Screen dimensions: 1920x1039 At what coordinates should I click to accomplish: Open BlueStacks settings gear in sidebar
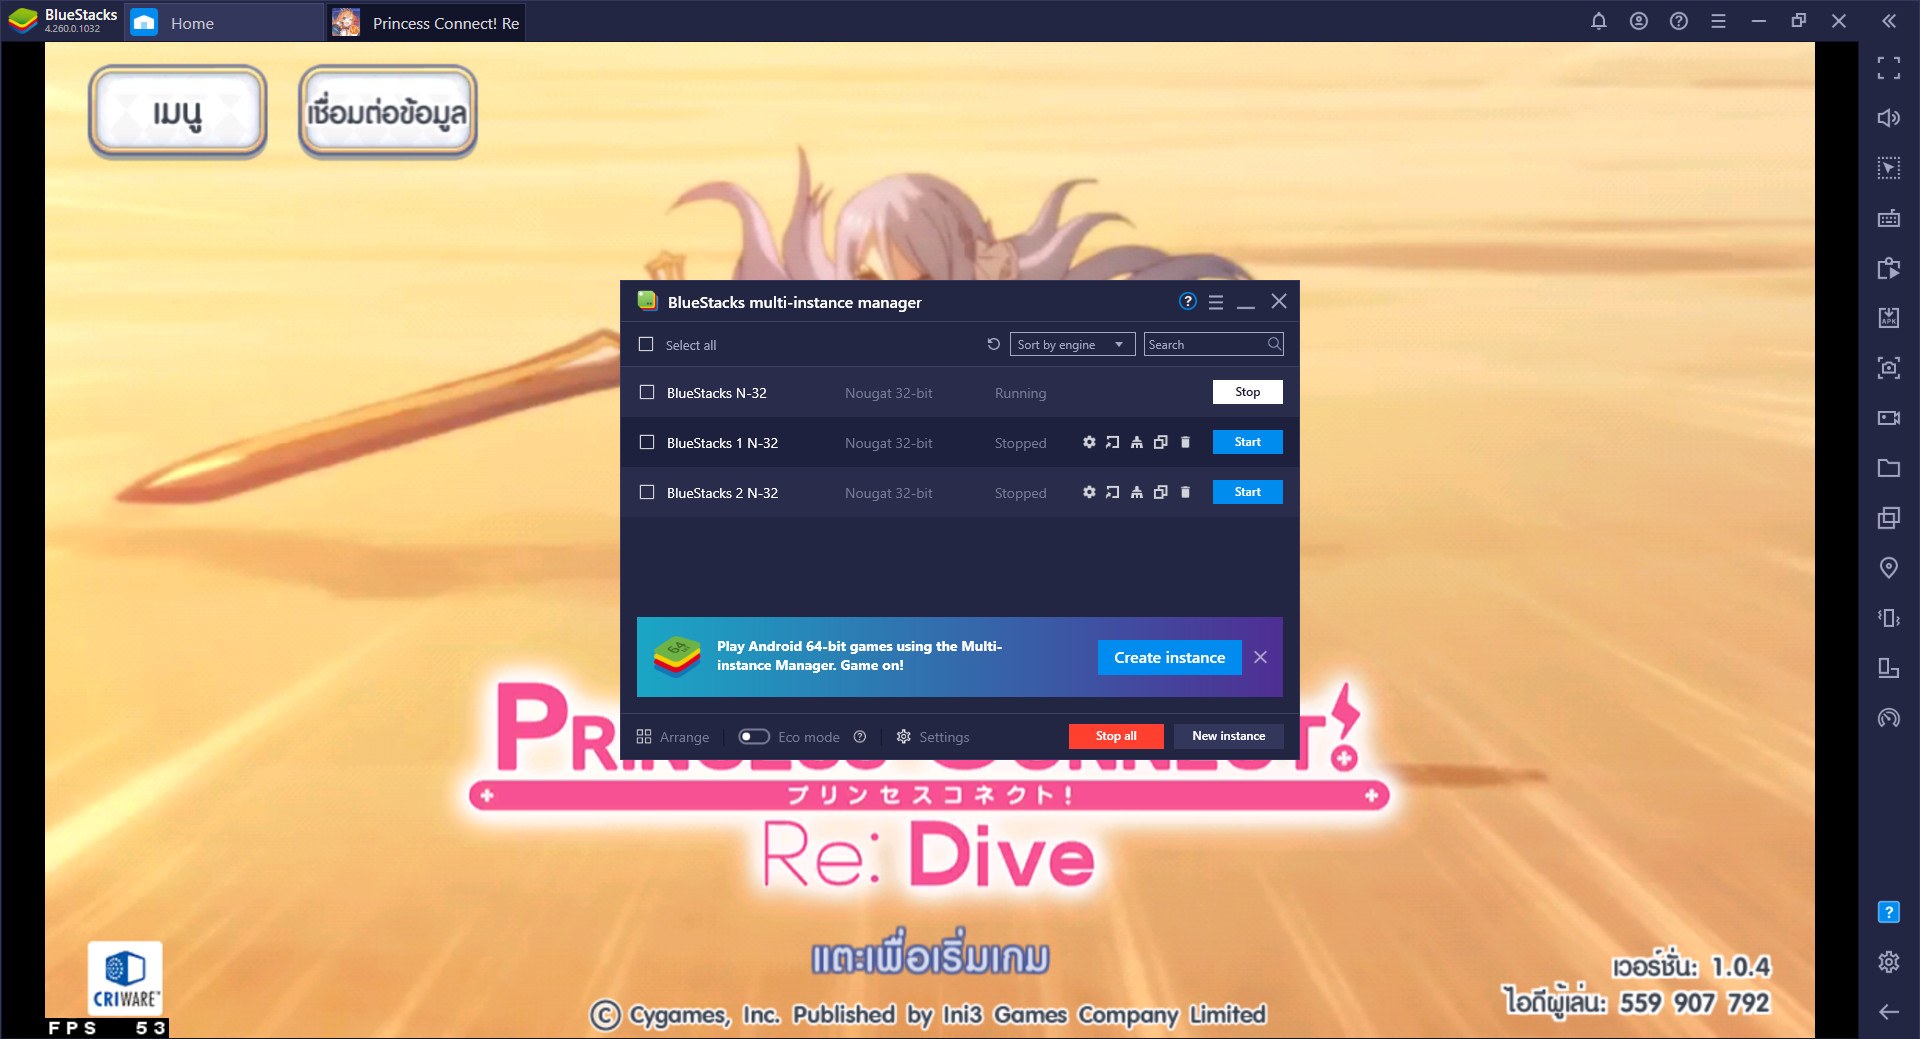(1889, 962)
